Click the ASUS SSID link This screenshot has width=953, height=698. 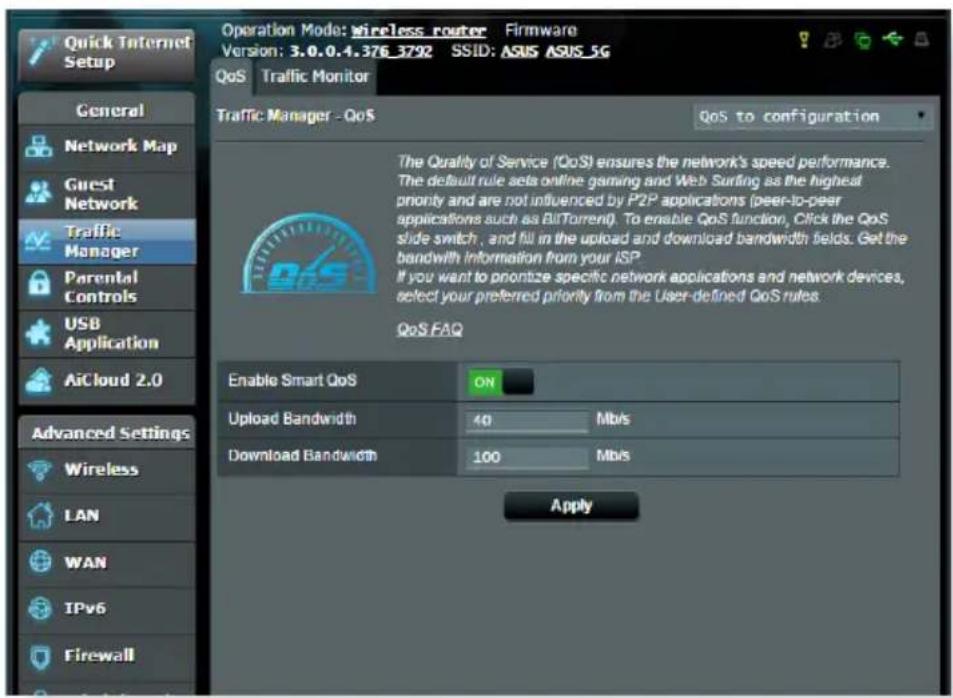[x=519, y=51]
